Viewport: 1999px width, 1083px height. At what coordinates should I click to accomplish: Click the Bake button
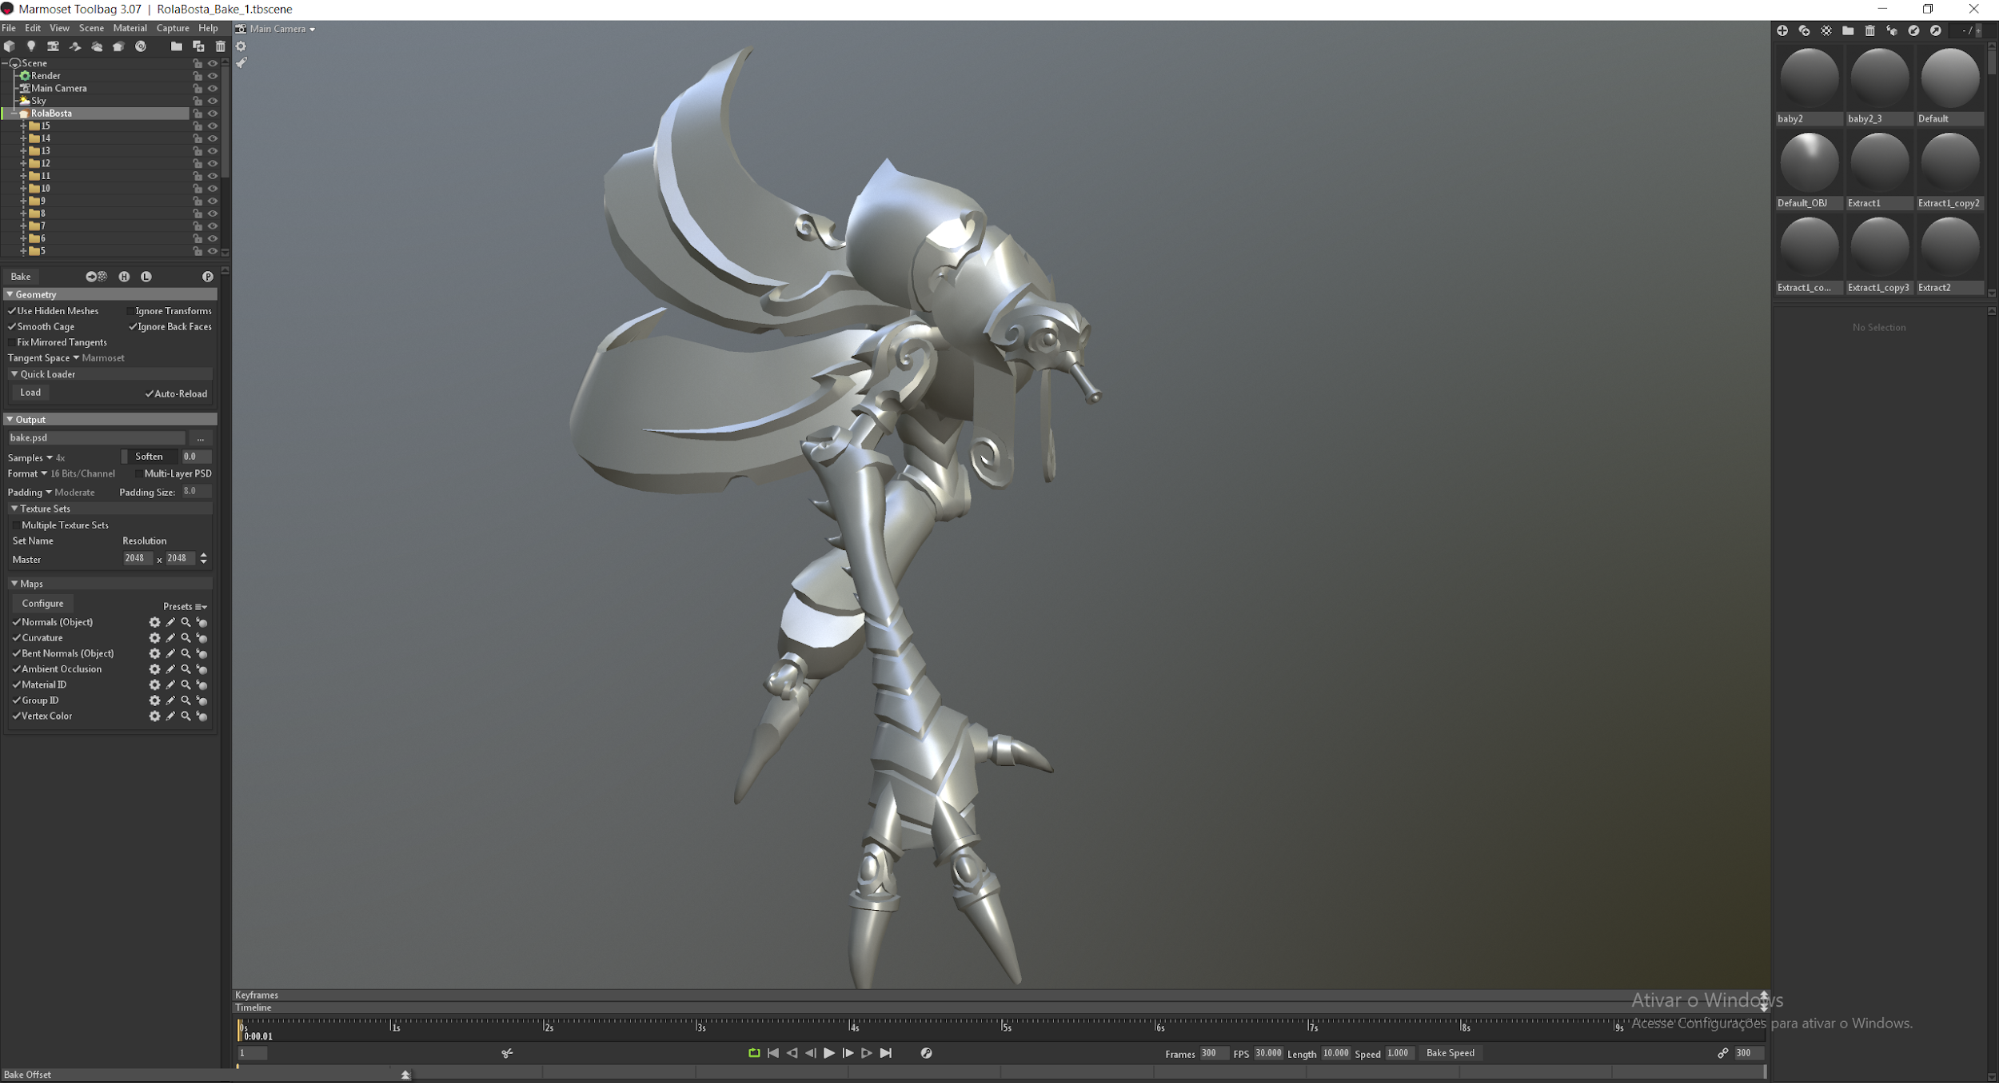click(21, 277)
